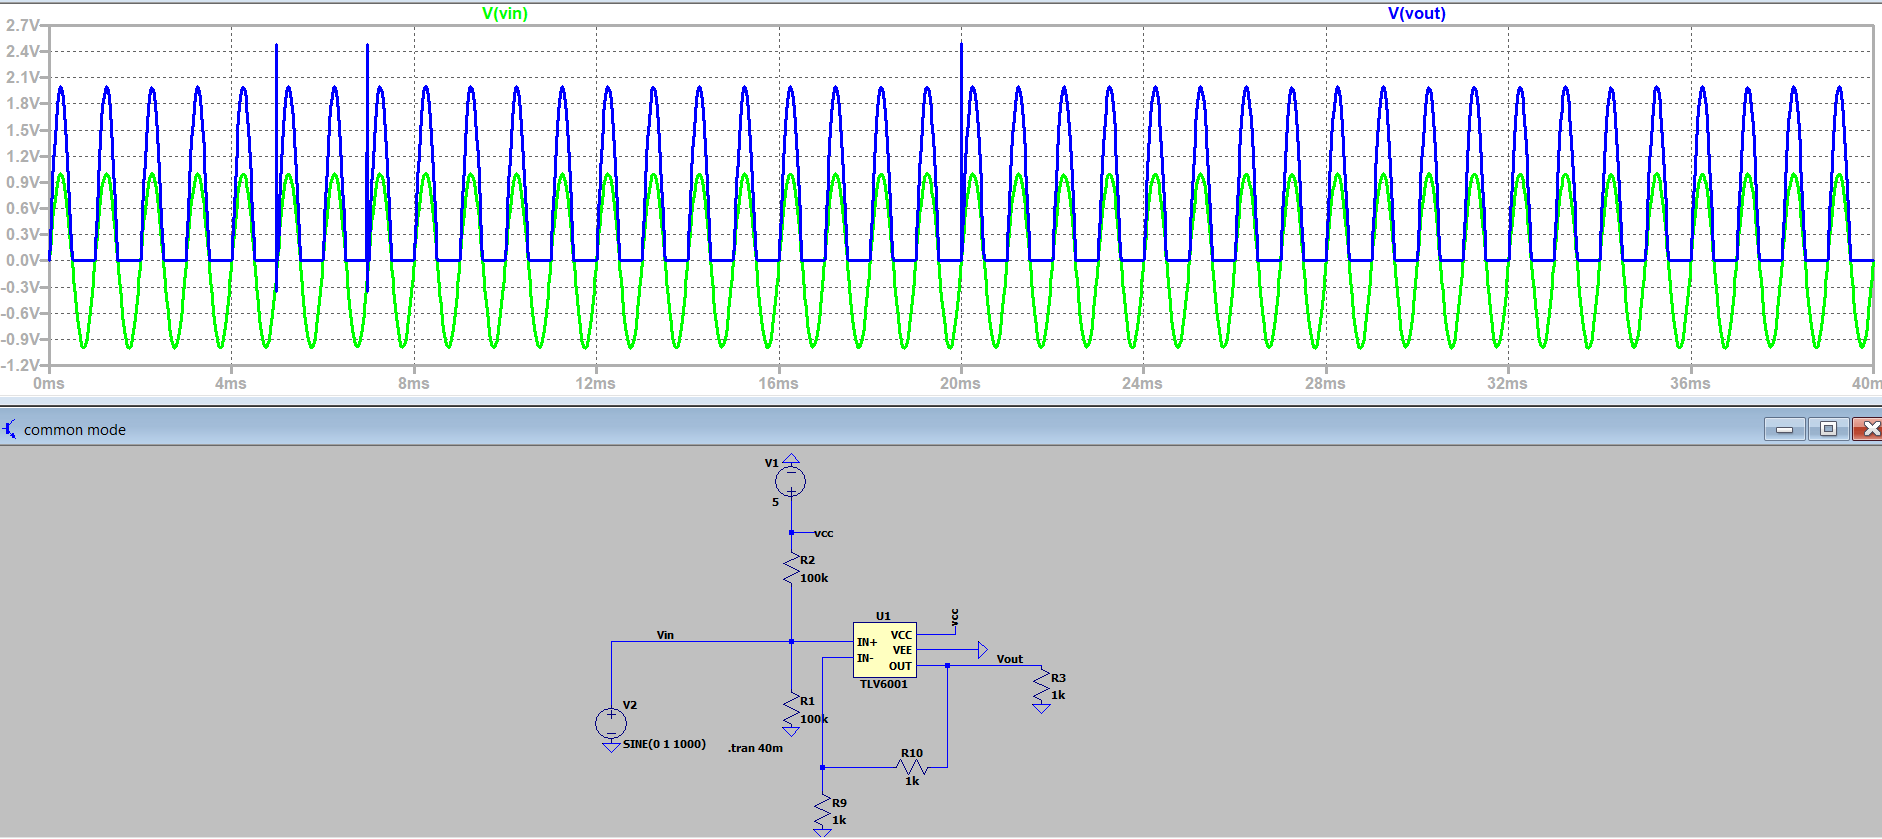This screenshot has height=839, width=1882.
Task: Click the V2 sine source symbol
Action: pyautogui.click(x=611, y=722)
